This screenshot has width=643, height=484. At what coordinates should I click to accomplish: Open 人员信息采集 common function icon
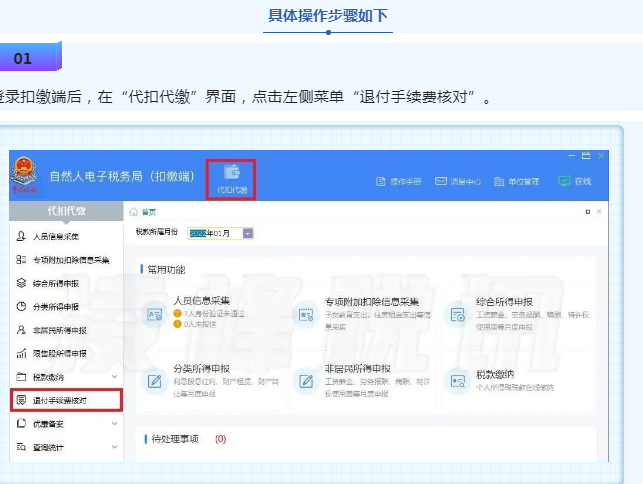tap(155, 315)
